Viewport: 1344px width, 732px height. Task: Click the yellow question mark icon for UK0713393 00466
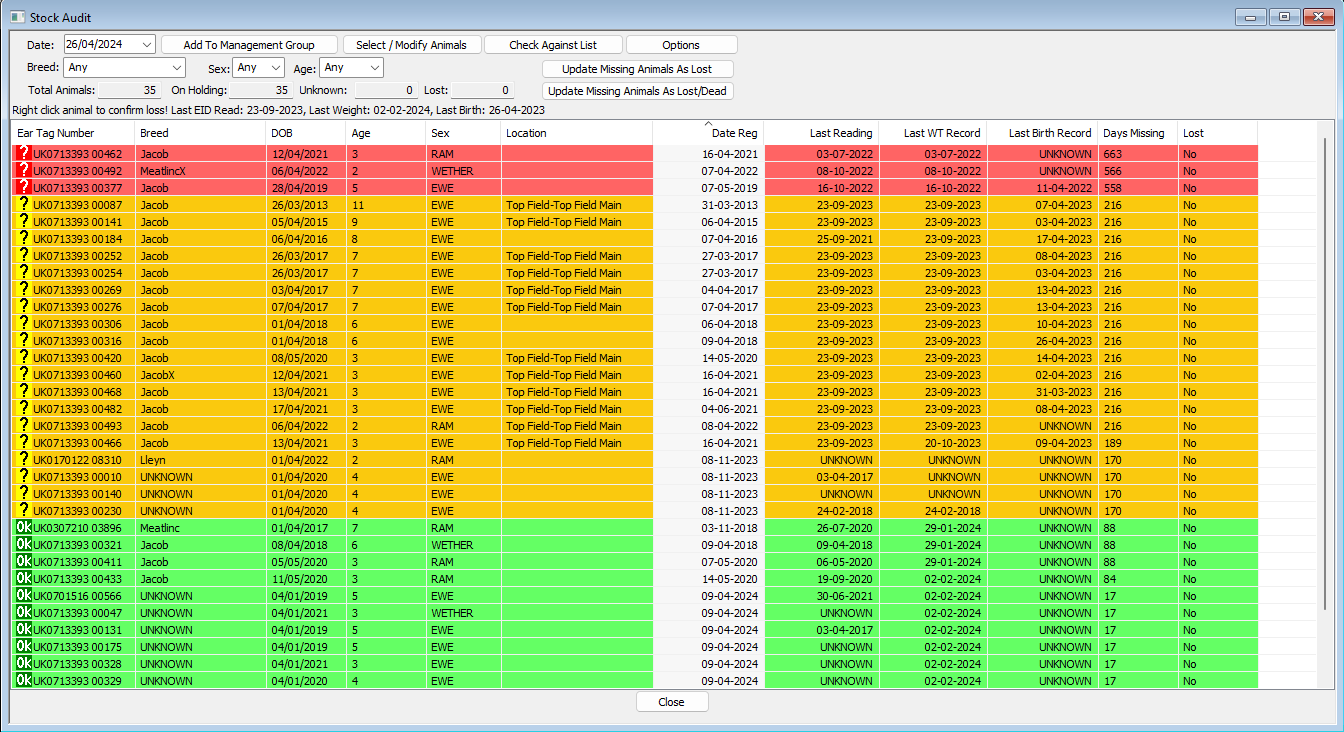pyautogui.click(x=24, y=443)
